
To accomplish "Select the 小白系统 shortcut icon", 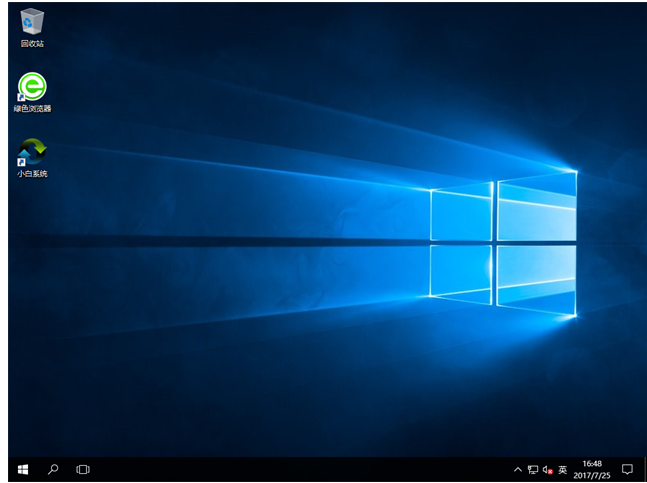I will pos(32,152).
